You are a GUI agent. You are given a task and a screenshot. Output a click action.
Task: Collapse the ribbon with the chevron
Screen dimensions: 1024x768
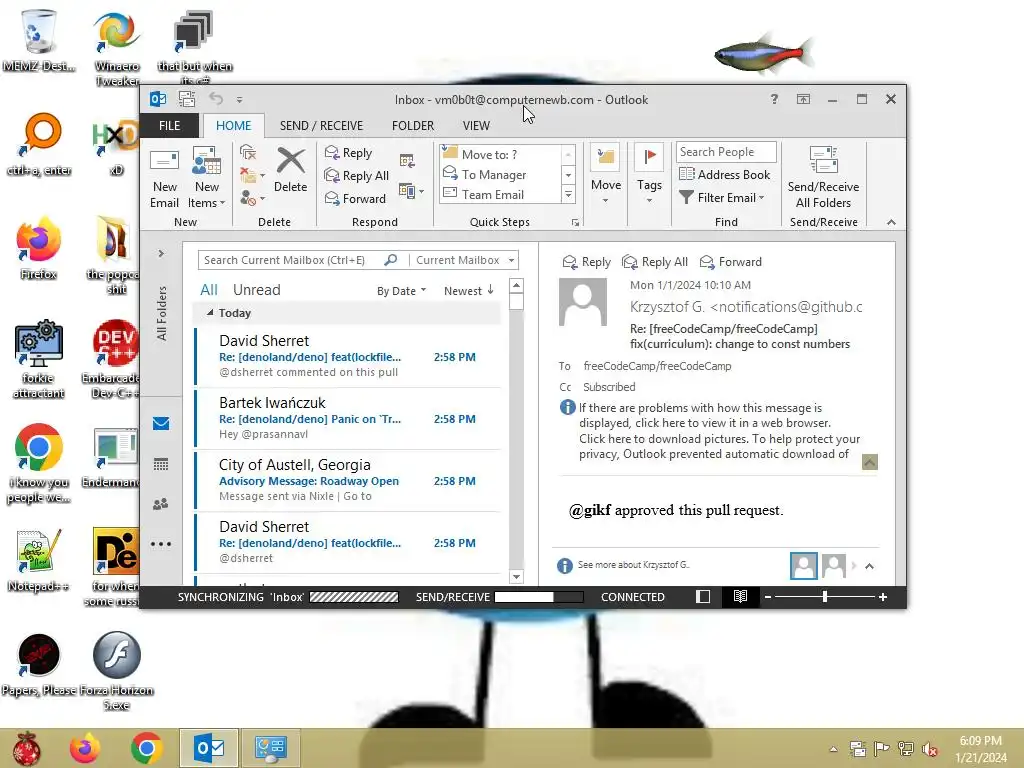[891, 223]
